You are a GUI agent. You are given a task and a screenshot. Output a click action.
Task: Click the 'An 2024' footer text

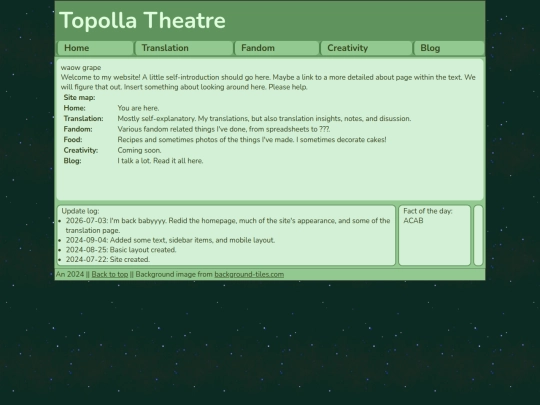pos(70,274)
